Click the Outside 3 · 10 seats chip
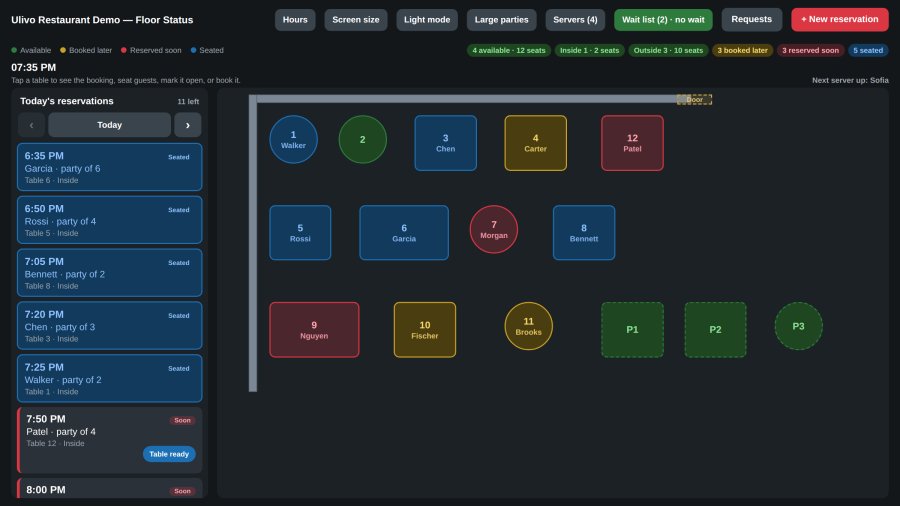Viewport: 900px width, 506px height. tap(668, 50)
